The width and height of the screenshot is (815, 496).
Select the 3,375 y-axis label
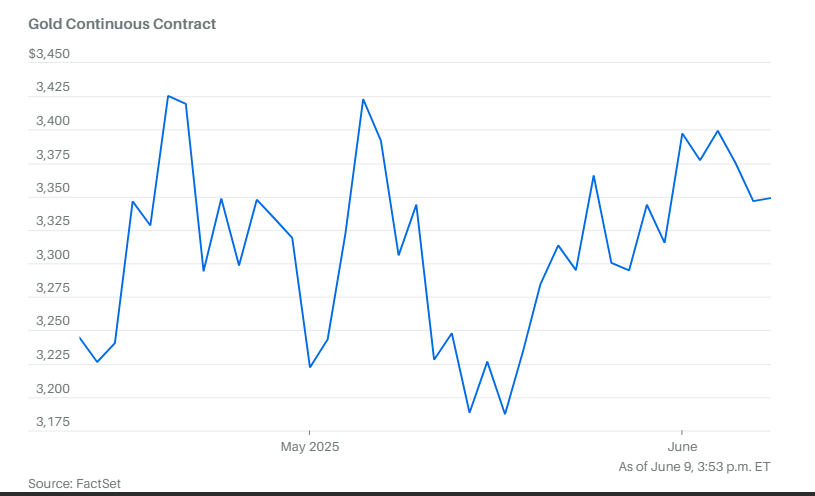[52, 154]
